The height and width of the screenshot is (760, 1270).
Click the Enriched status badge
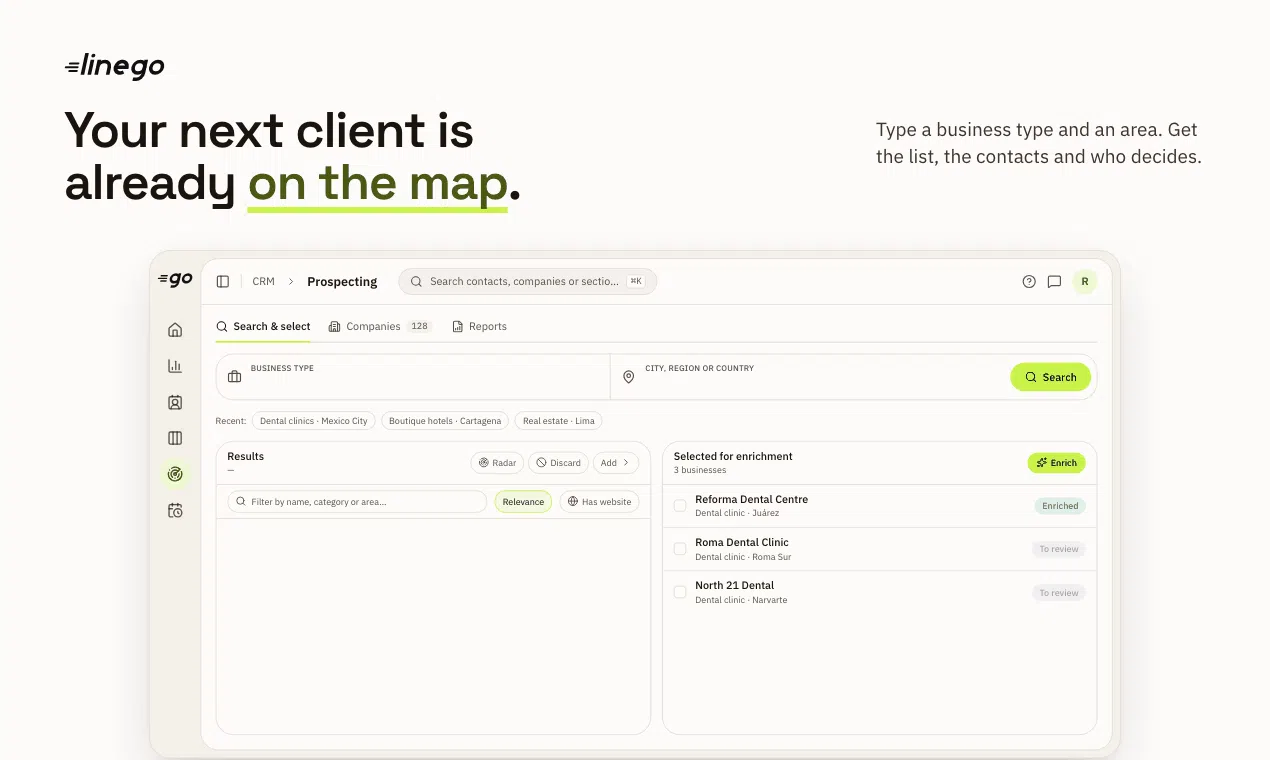[x=1060, y=506]
